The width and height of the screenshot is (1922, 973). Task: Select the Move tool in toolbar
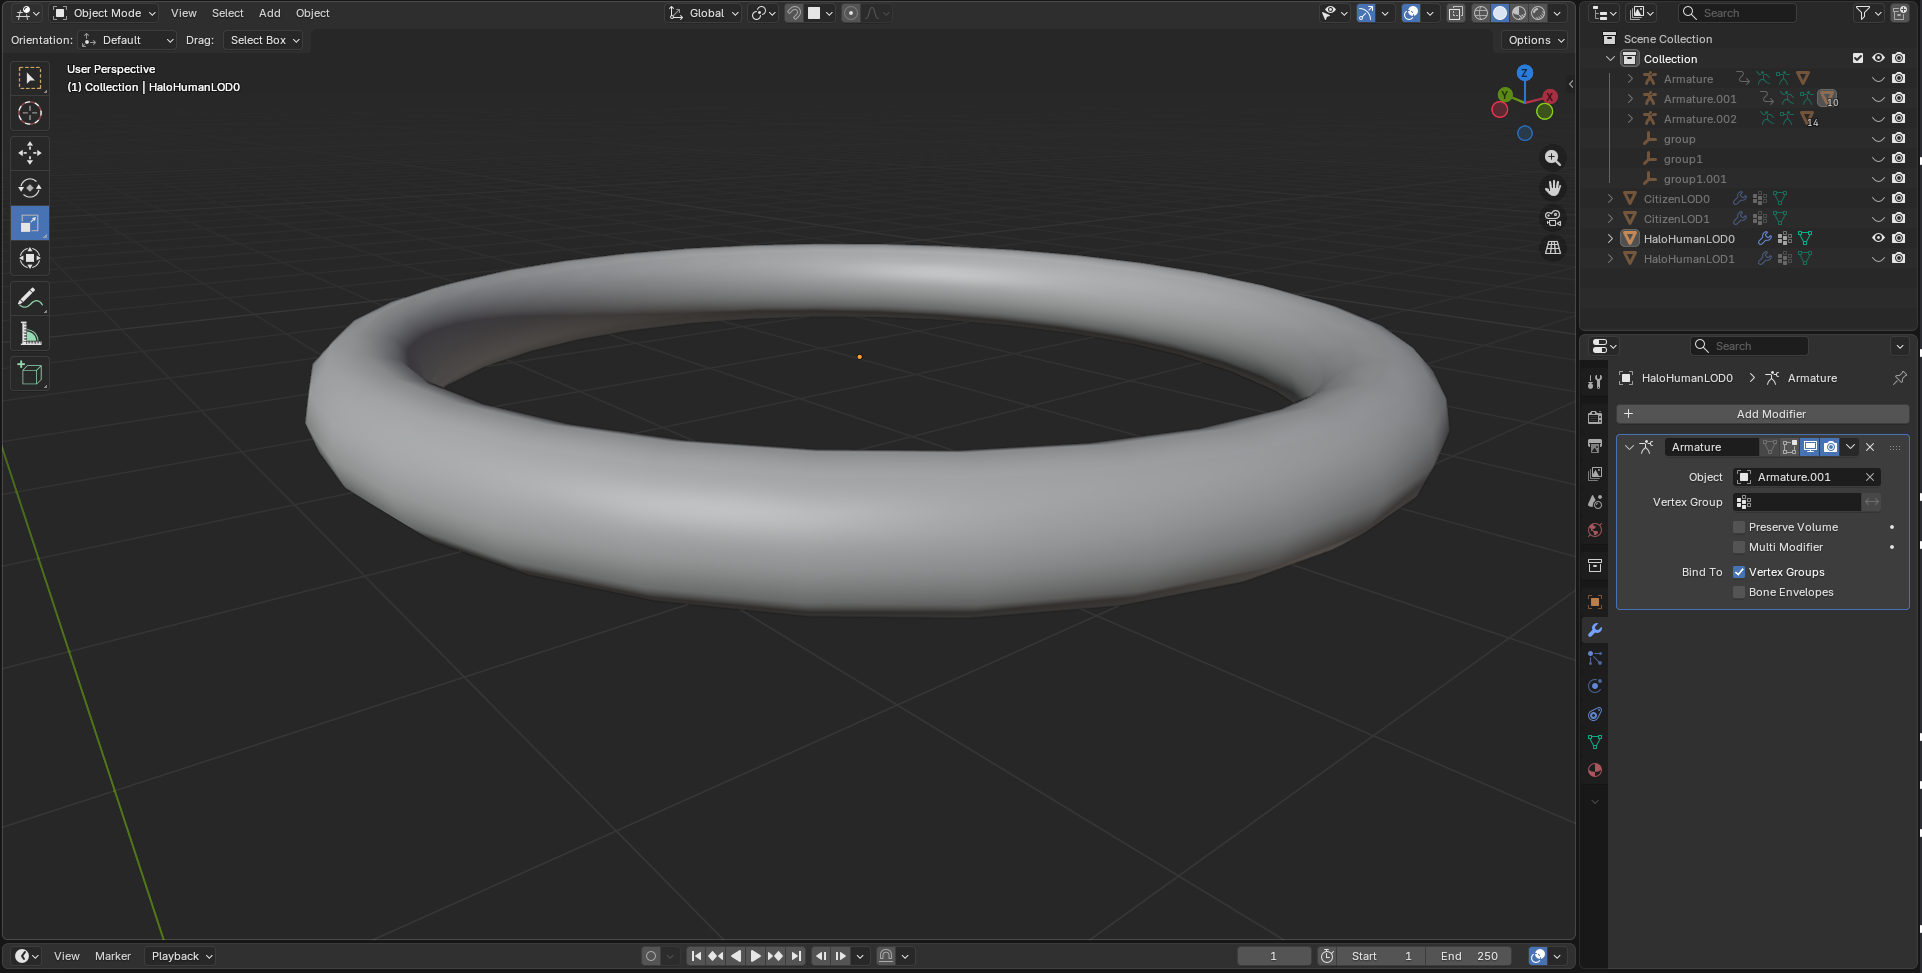30,152
